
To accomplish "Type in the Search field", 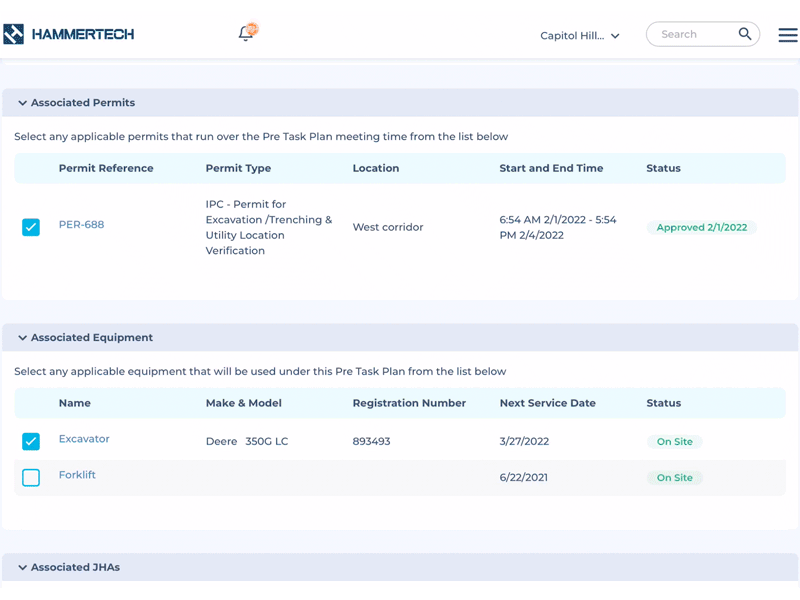I will pos(694,34).
